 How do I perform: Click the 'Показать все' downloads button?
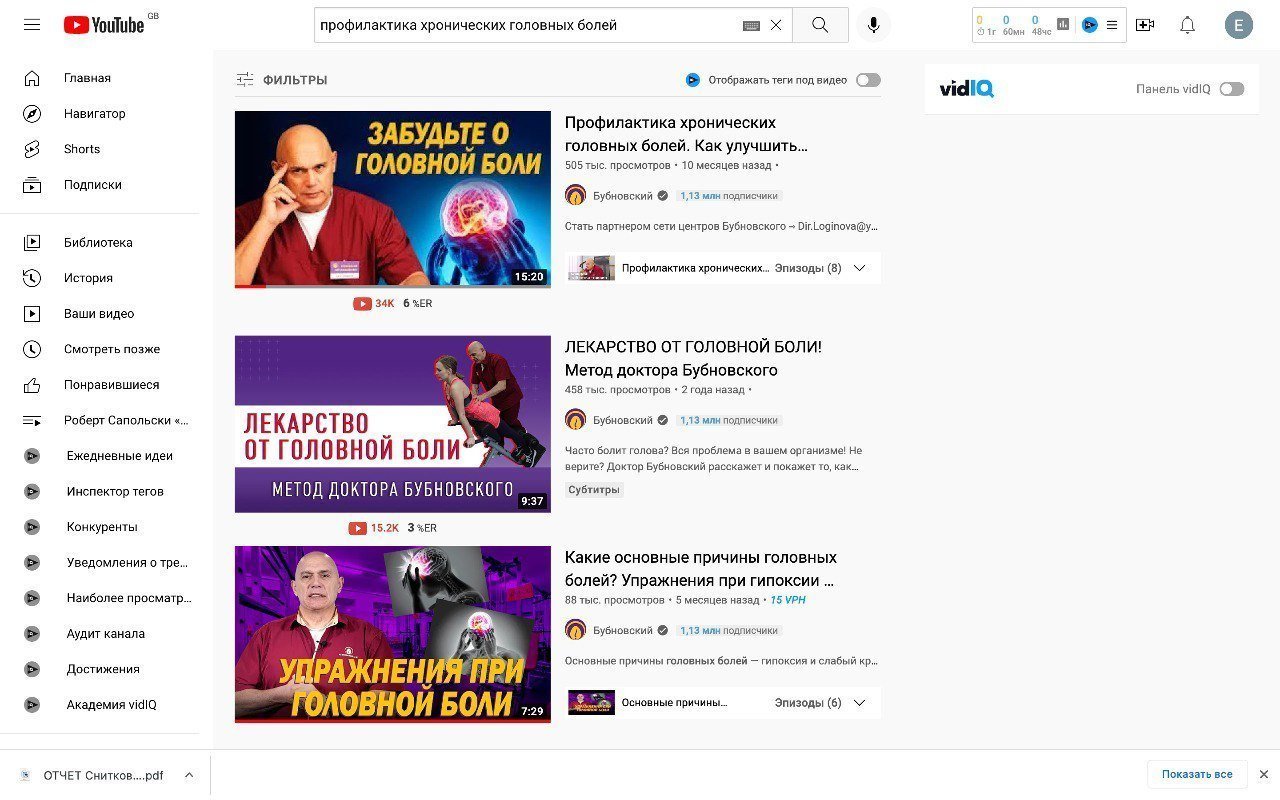[x=1197, y=774]
